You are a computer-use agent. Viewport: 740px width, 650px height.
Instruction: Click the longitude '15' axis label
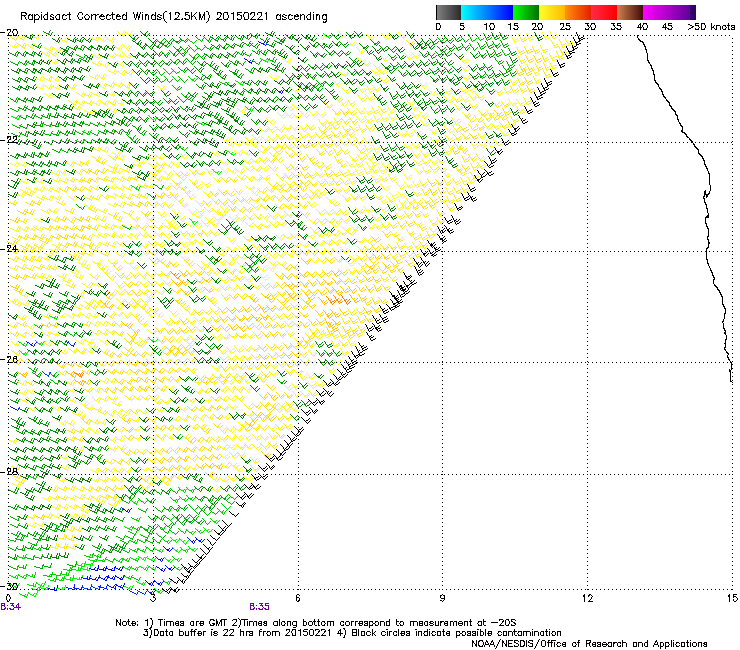coord(732,598)
